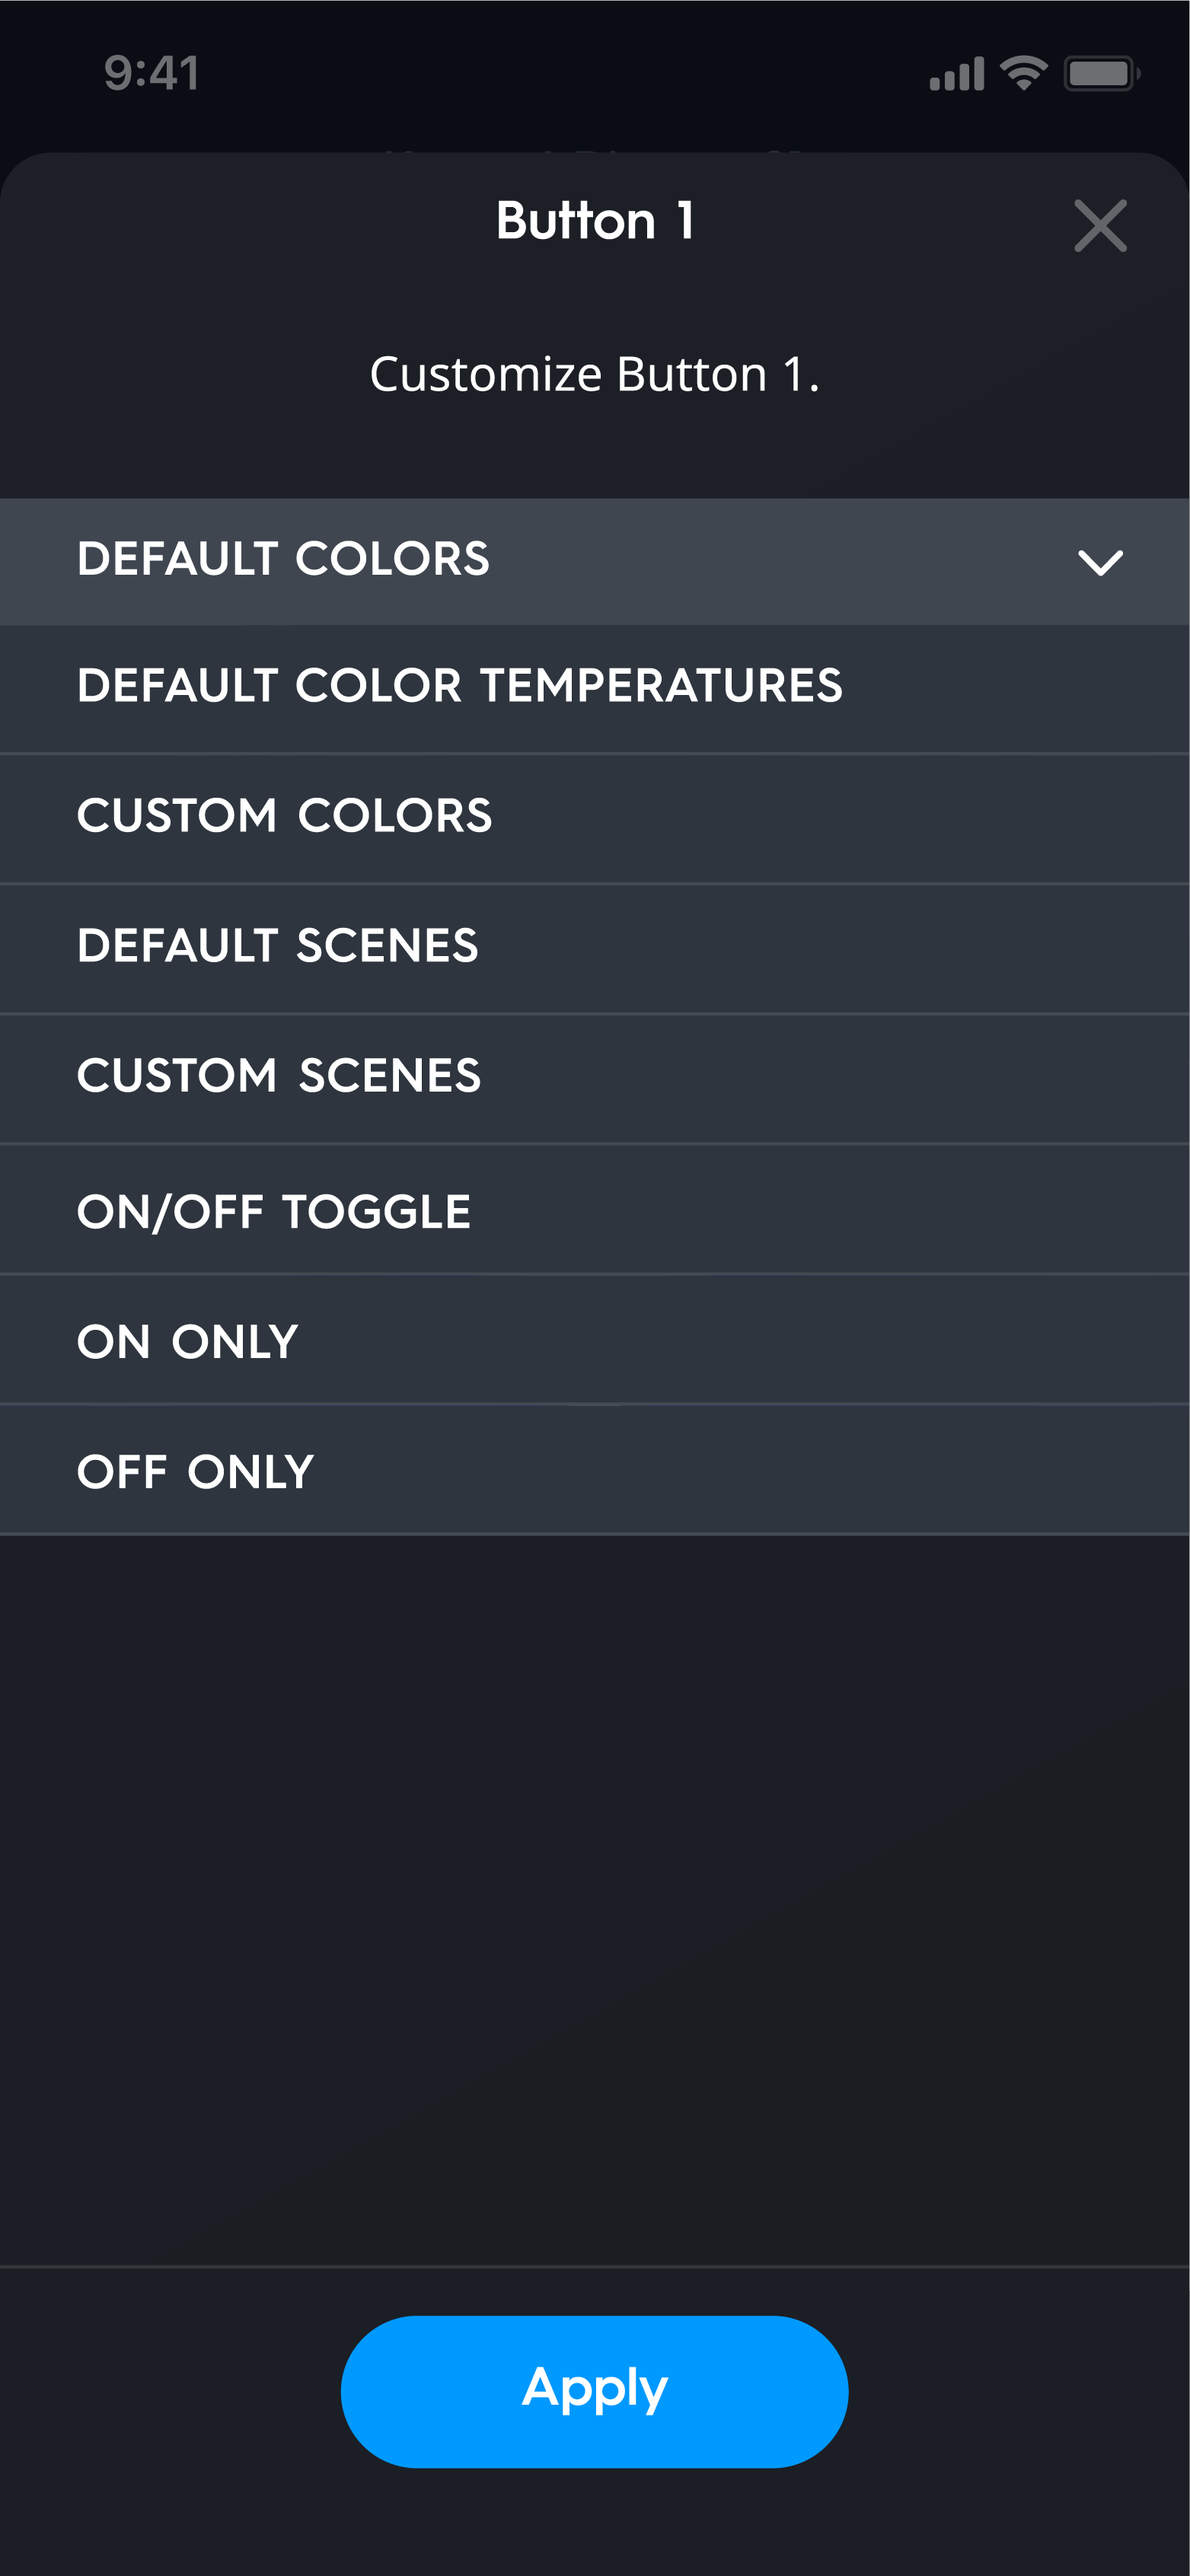
Task: Click the selected DEFAULT COLORS label
Action: click(283, 559)
